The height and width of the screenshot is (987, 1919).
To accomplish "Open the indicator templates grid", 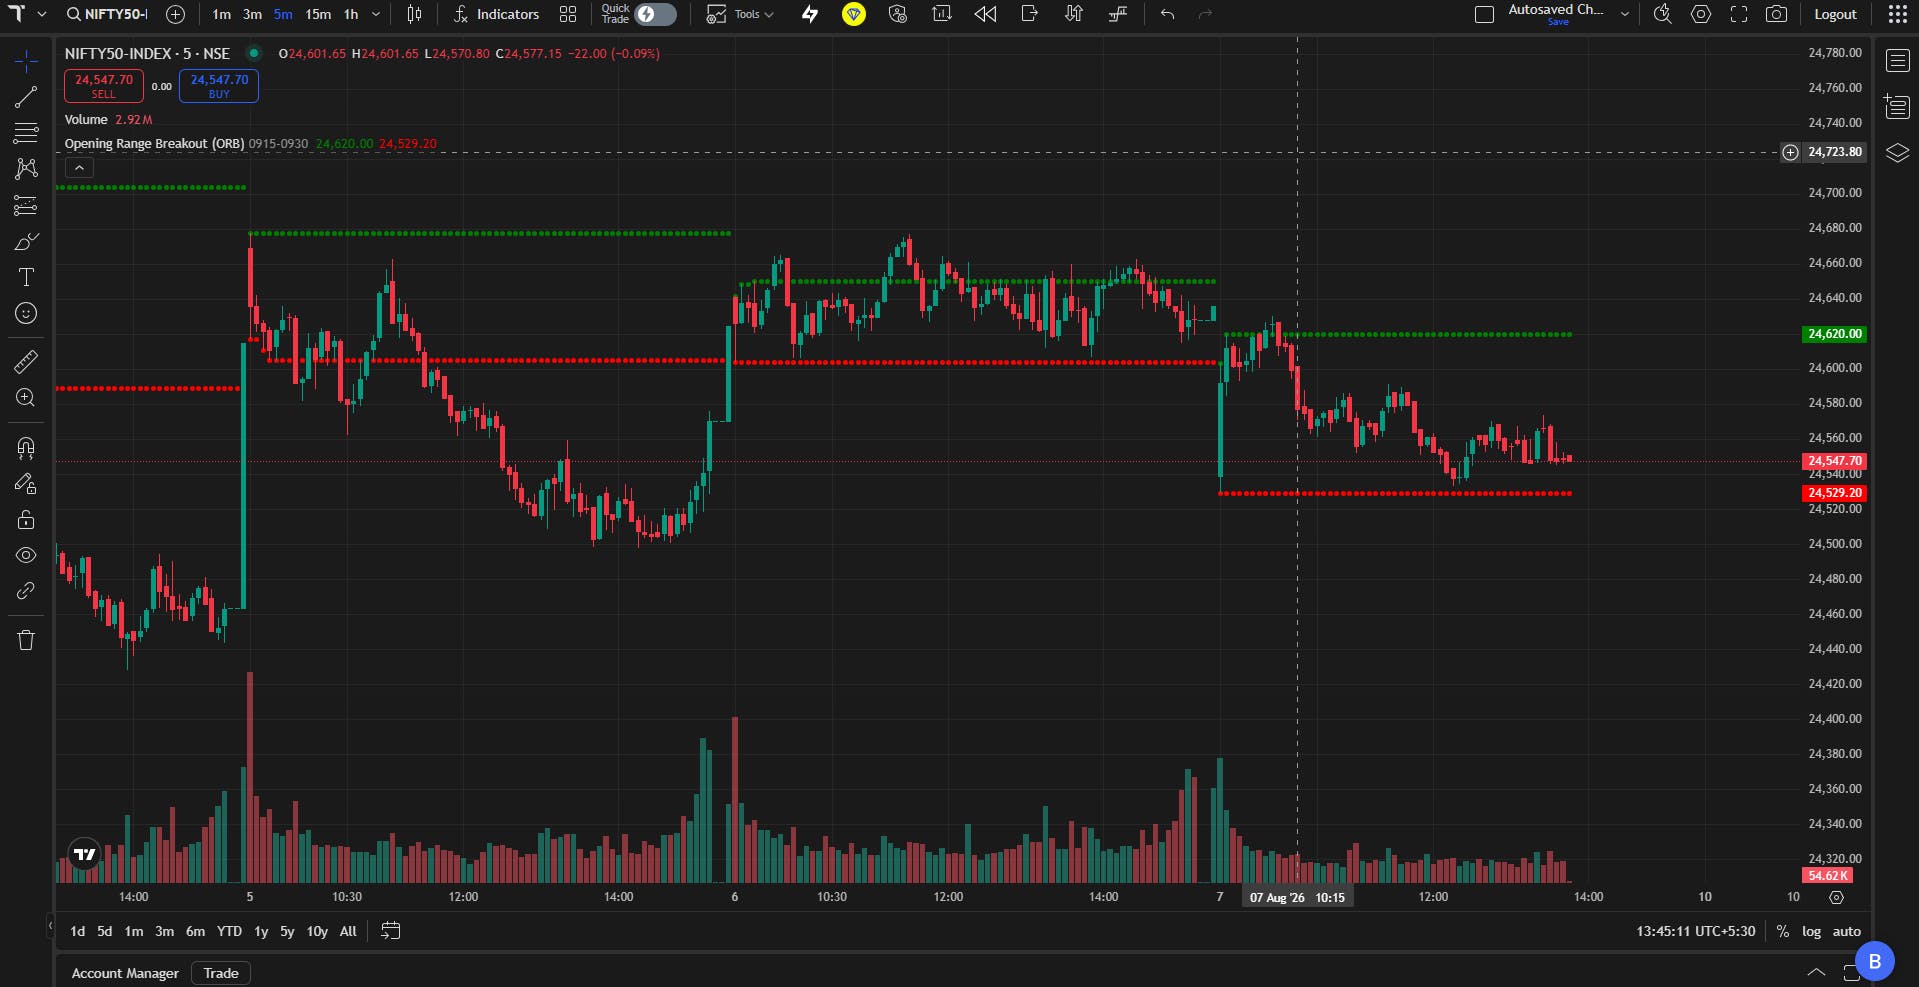I will 568,14.
